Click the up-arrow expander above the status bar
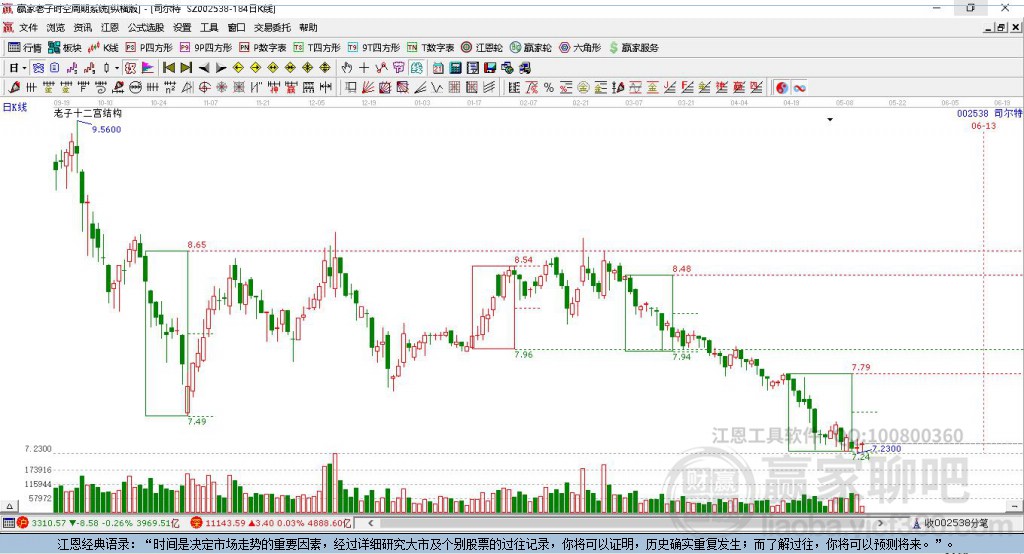 pyautogui.click(x=9, y=506)
